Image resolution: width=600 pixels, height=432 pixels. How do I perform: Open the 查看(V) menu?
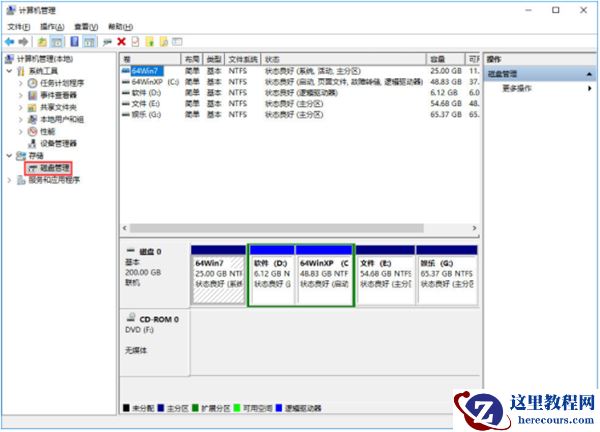86,27
